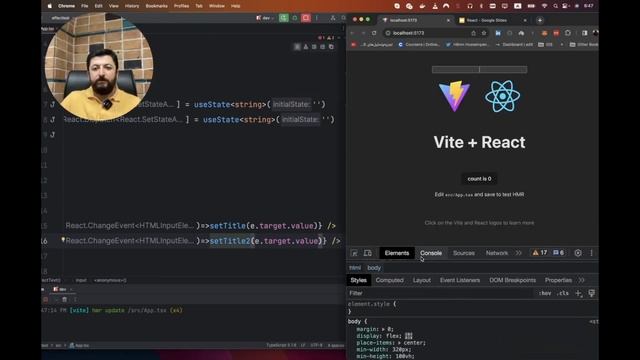Open the DevTools three-dot menu

591,253
